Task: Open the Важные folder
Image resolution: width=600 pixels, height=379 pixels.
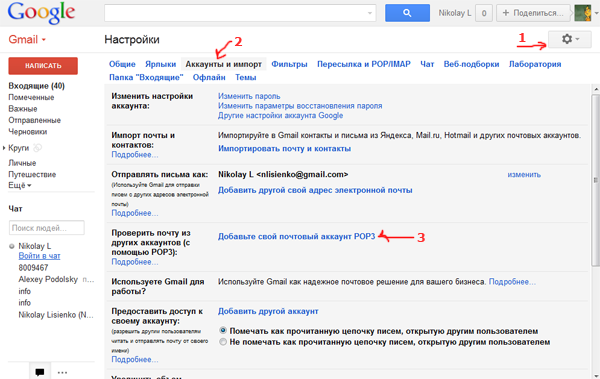Action: [x=23, y=109]
